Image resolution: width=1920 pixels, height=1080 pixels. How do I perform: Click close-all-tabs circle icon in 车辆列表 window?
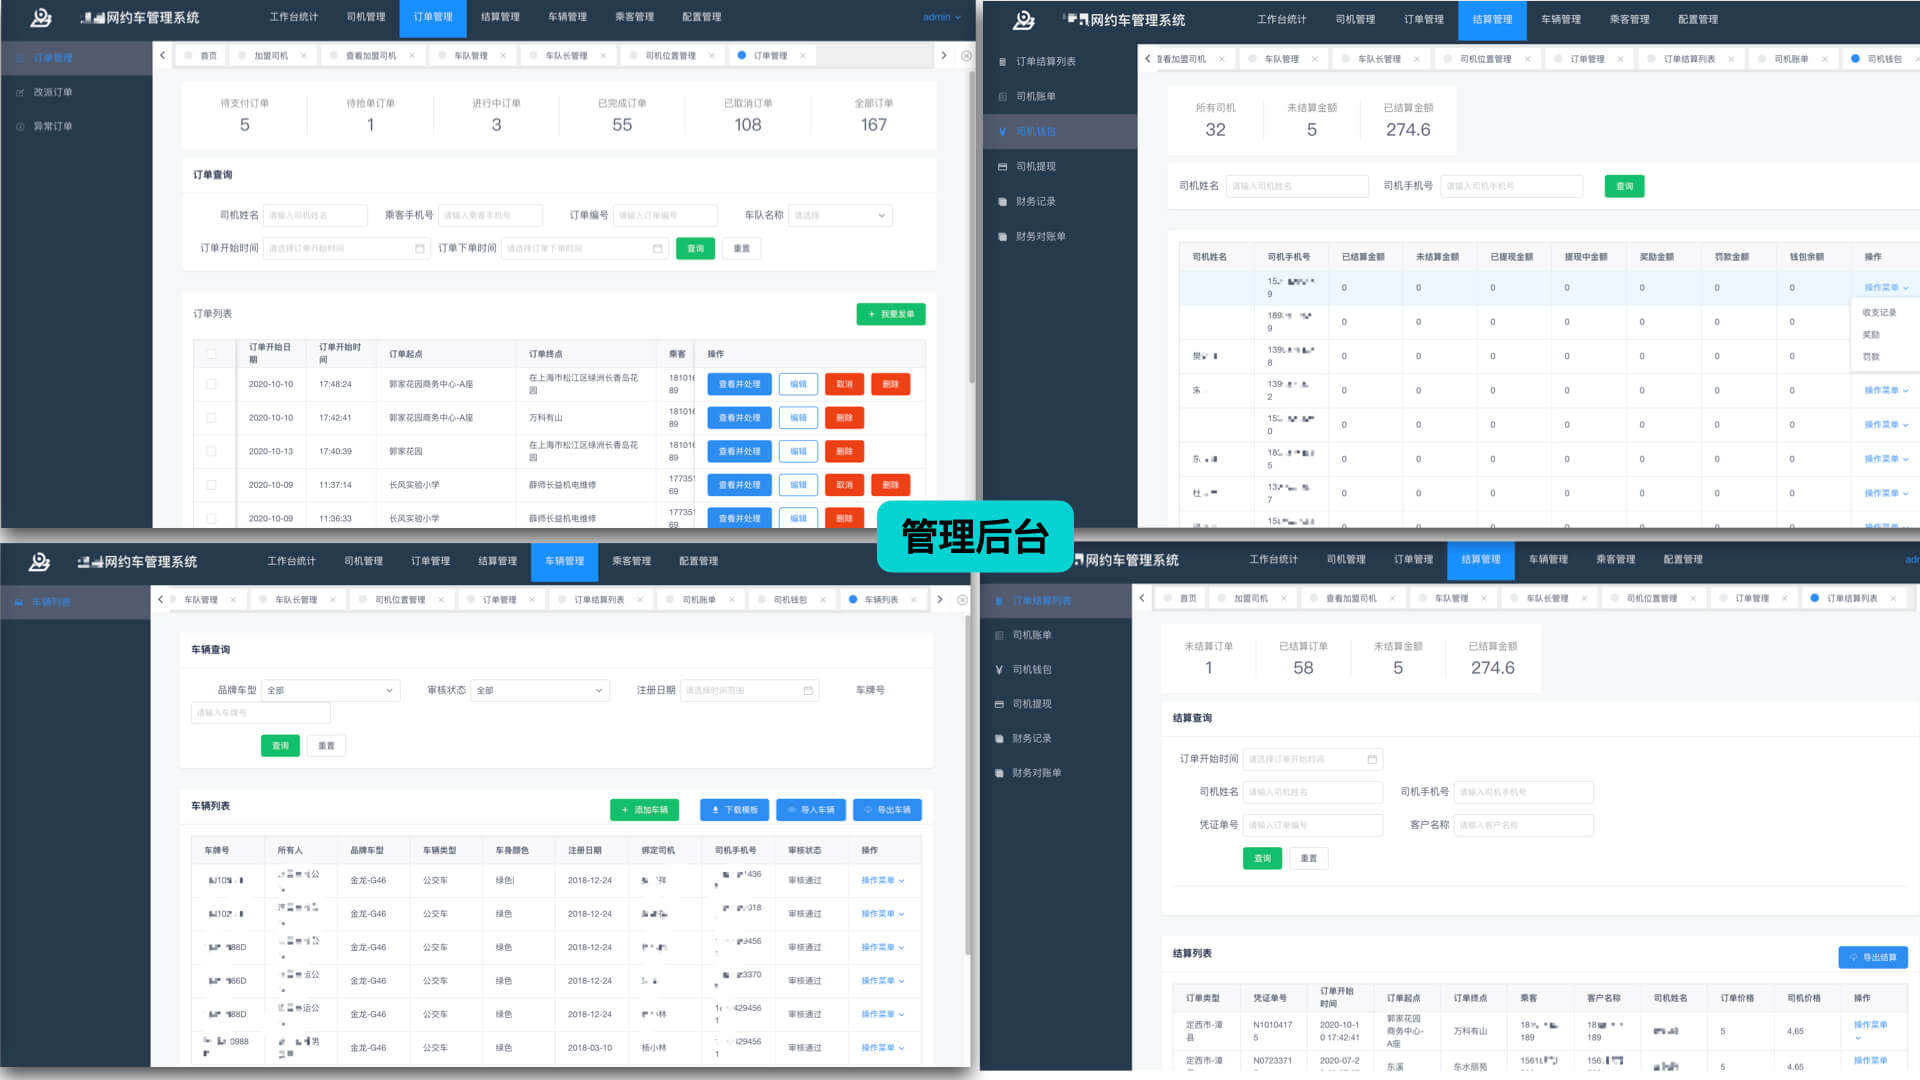(962, 600)
